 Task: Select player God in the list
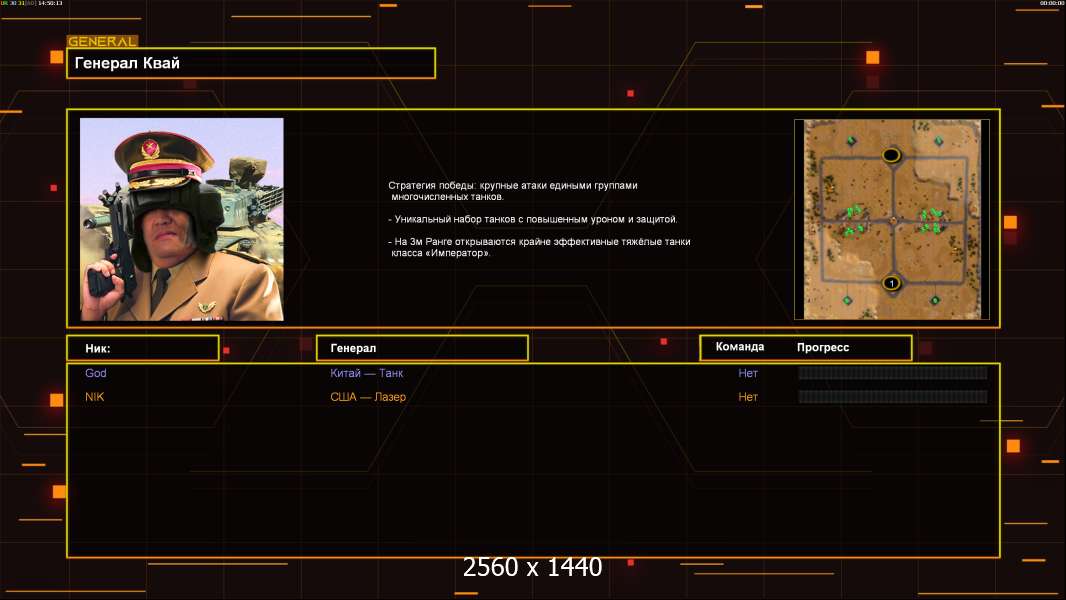pos(96,373)
